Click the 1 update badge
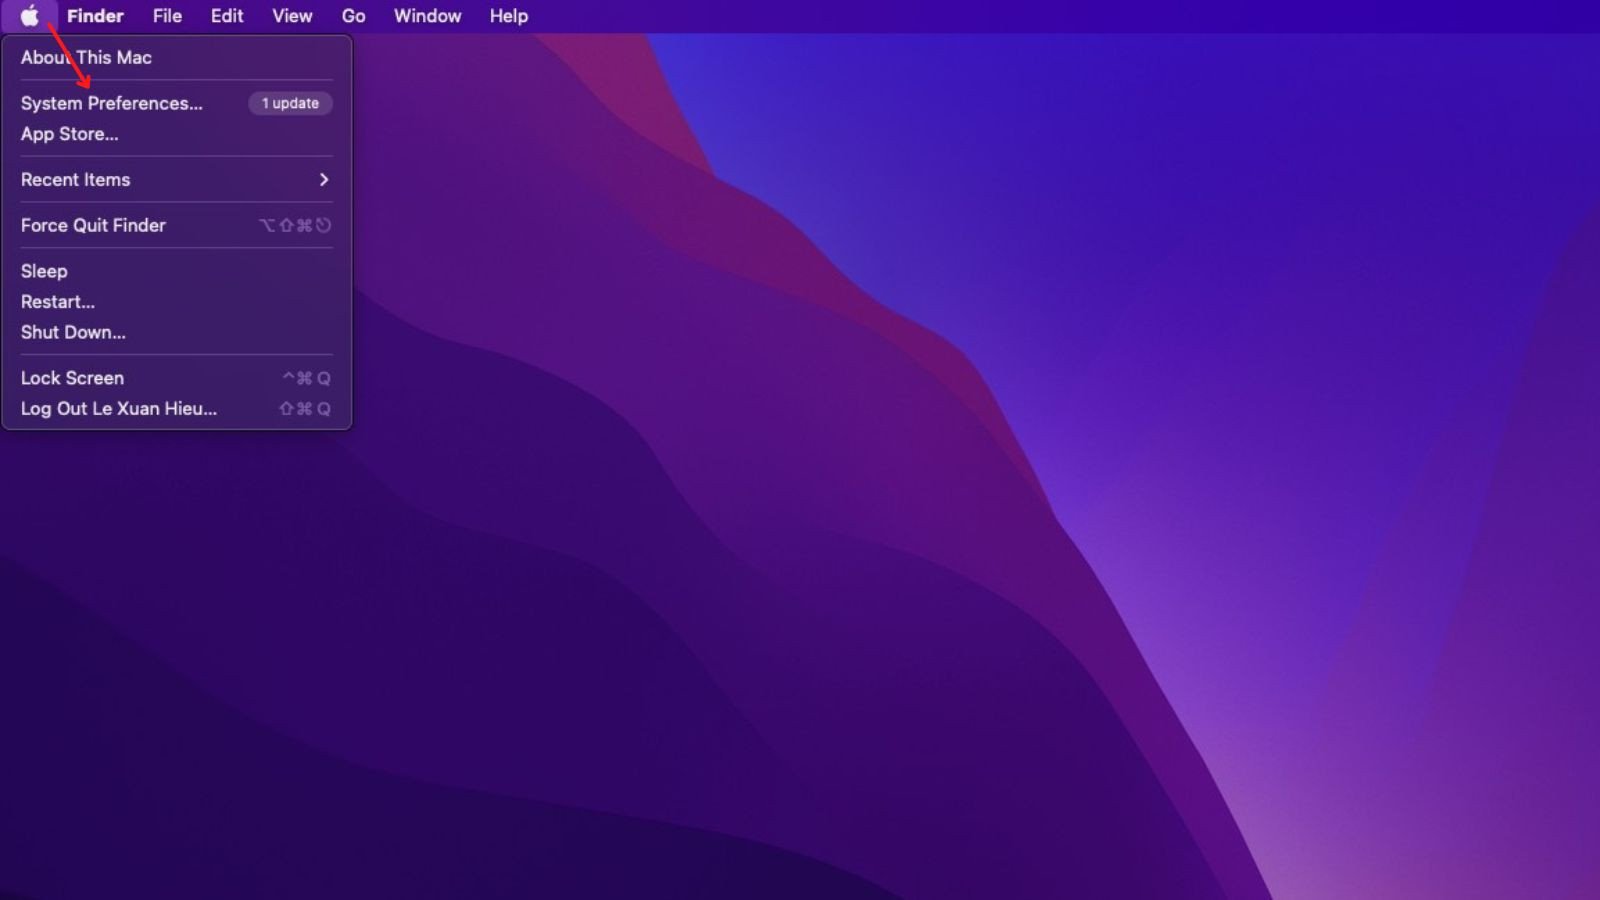Viewport: 1600px width, 900px height. pos(290,103)
